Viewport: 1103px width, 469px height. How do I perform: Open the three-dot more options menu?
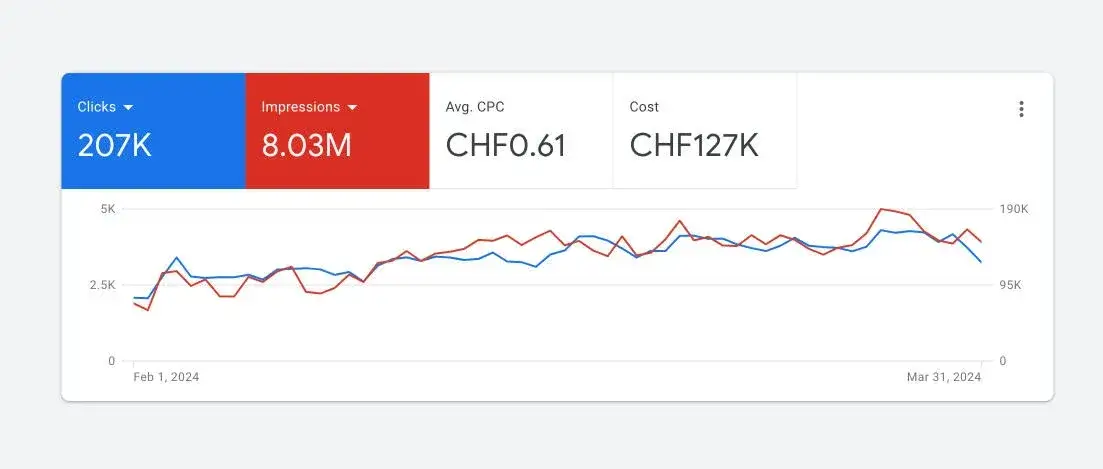[1021, 109]
